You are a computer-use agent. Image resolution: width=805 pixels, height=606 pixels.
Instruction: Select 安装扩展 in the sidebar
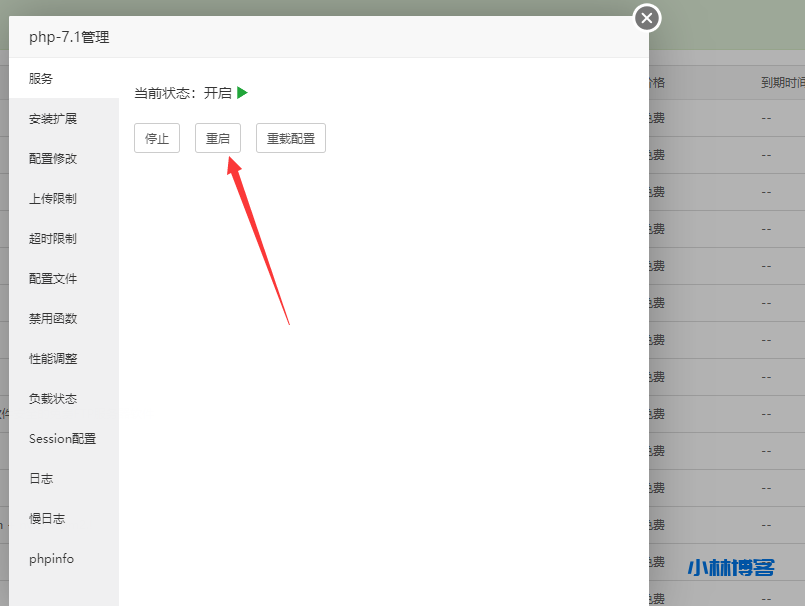(54, 118)
